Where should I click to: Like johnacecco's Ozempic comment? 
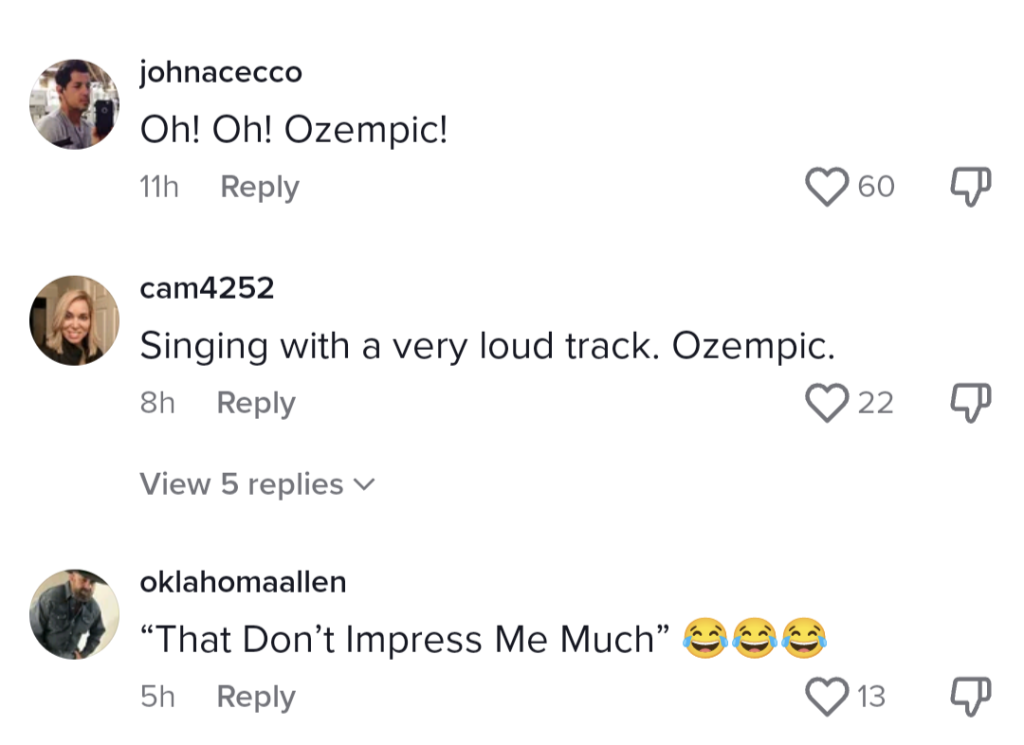coord(827,187)
